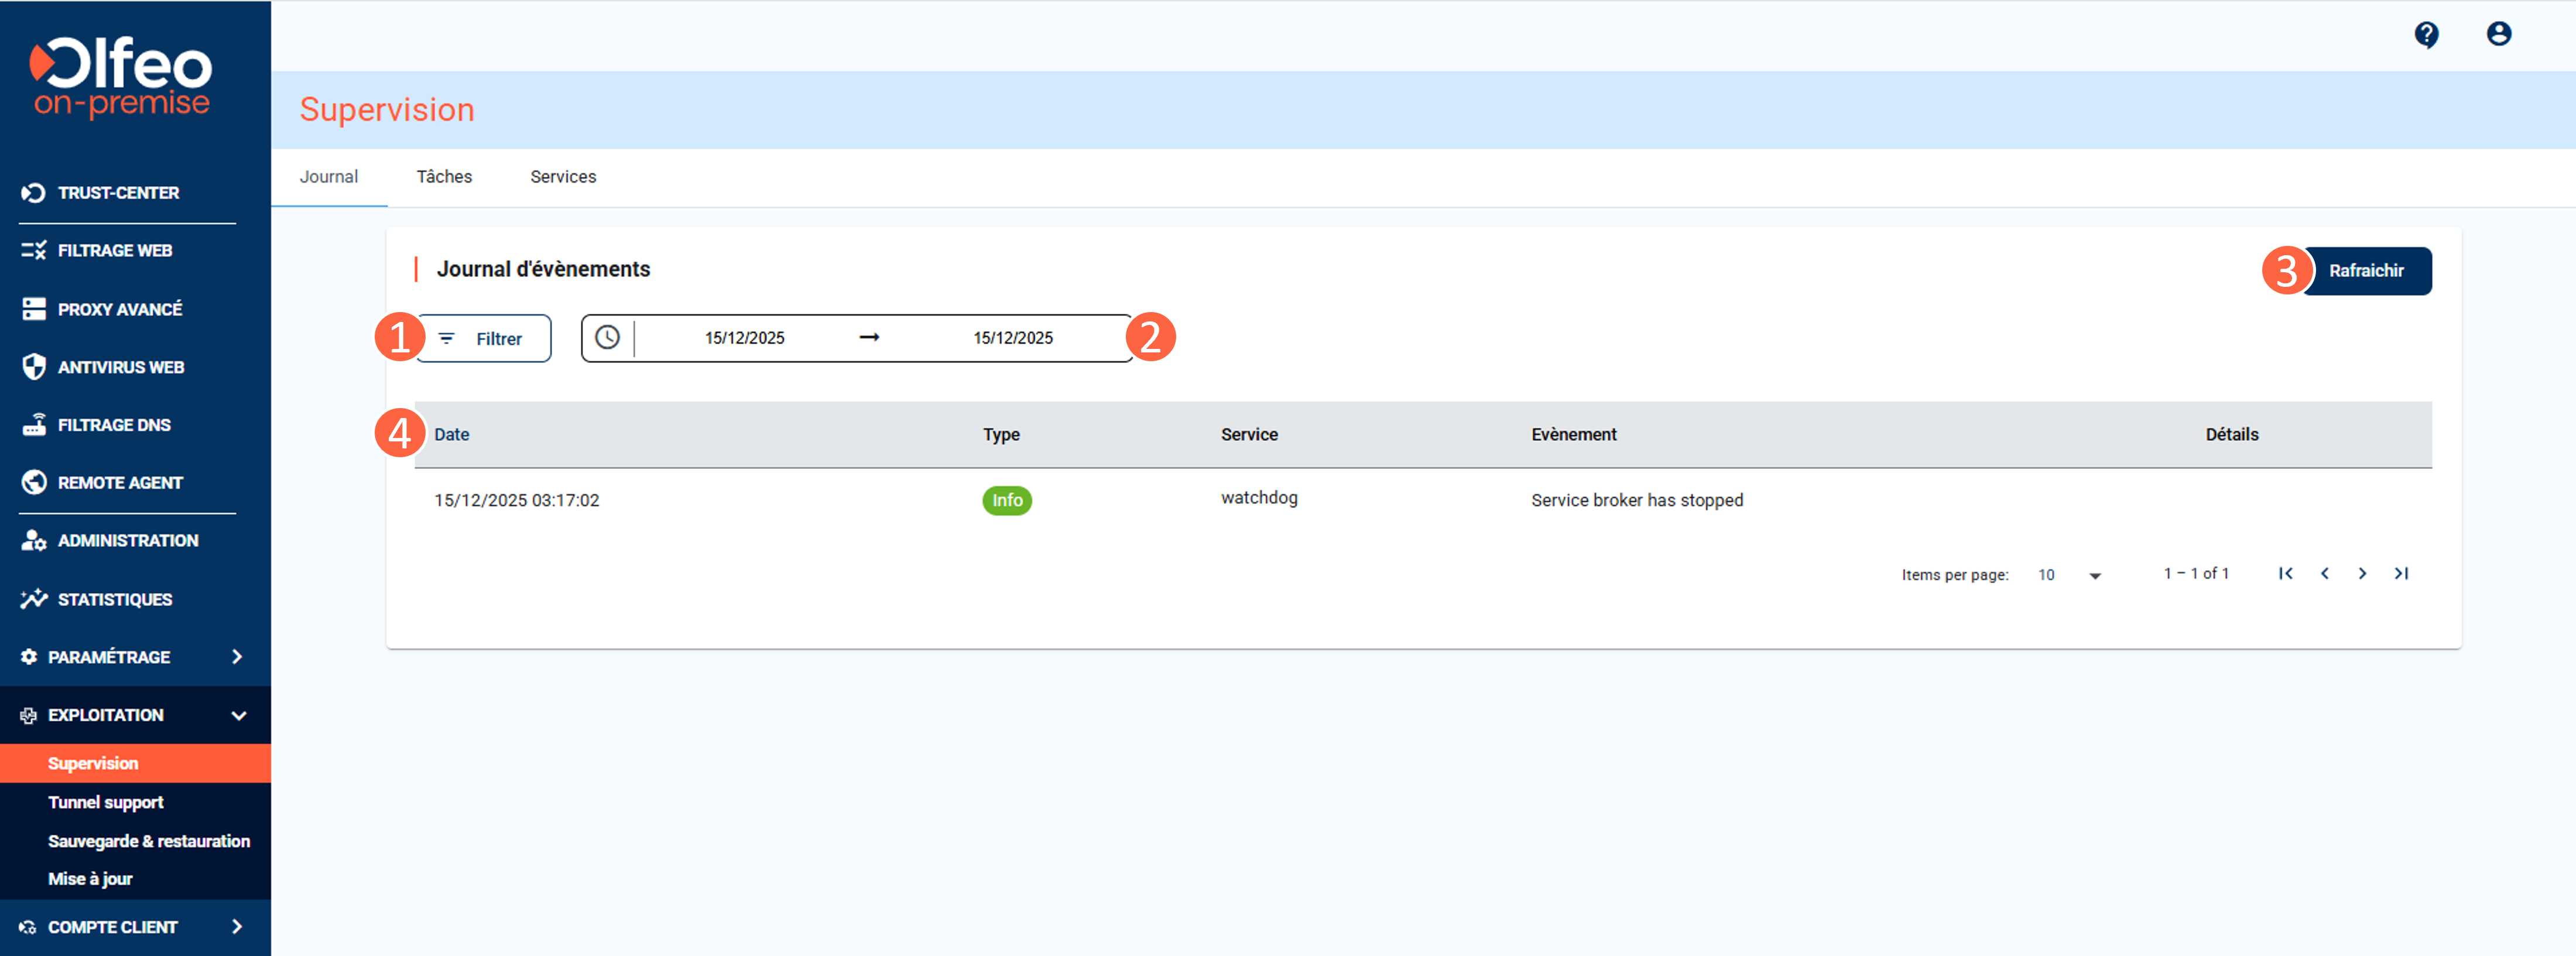Screen dimensions: 2576x956
Task: Open items per page dropdown
Action: click(2069, 575)
